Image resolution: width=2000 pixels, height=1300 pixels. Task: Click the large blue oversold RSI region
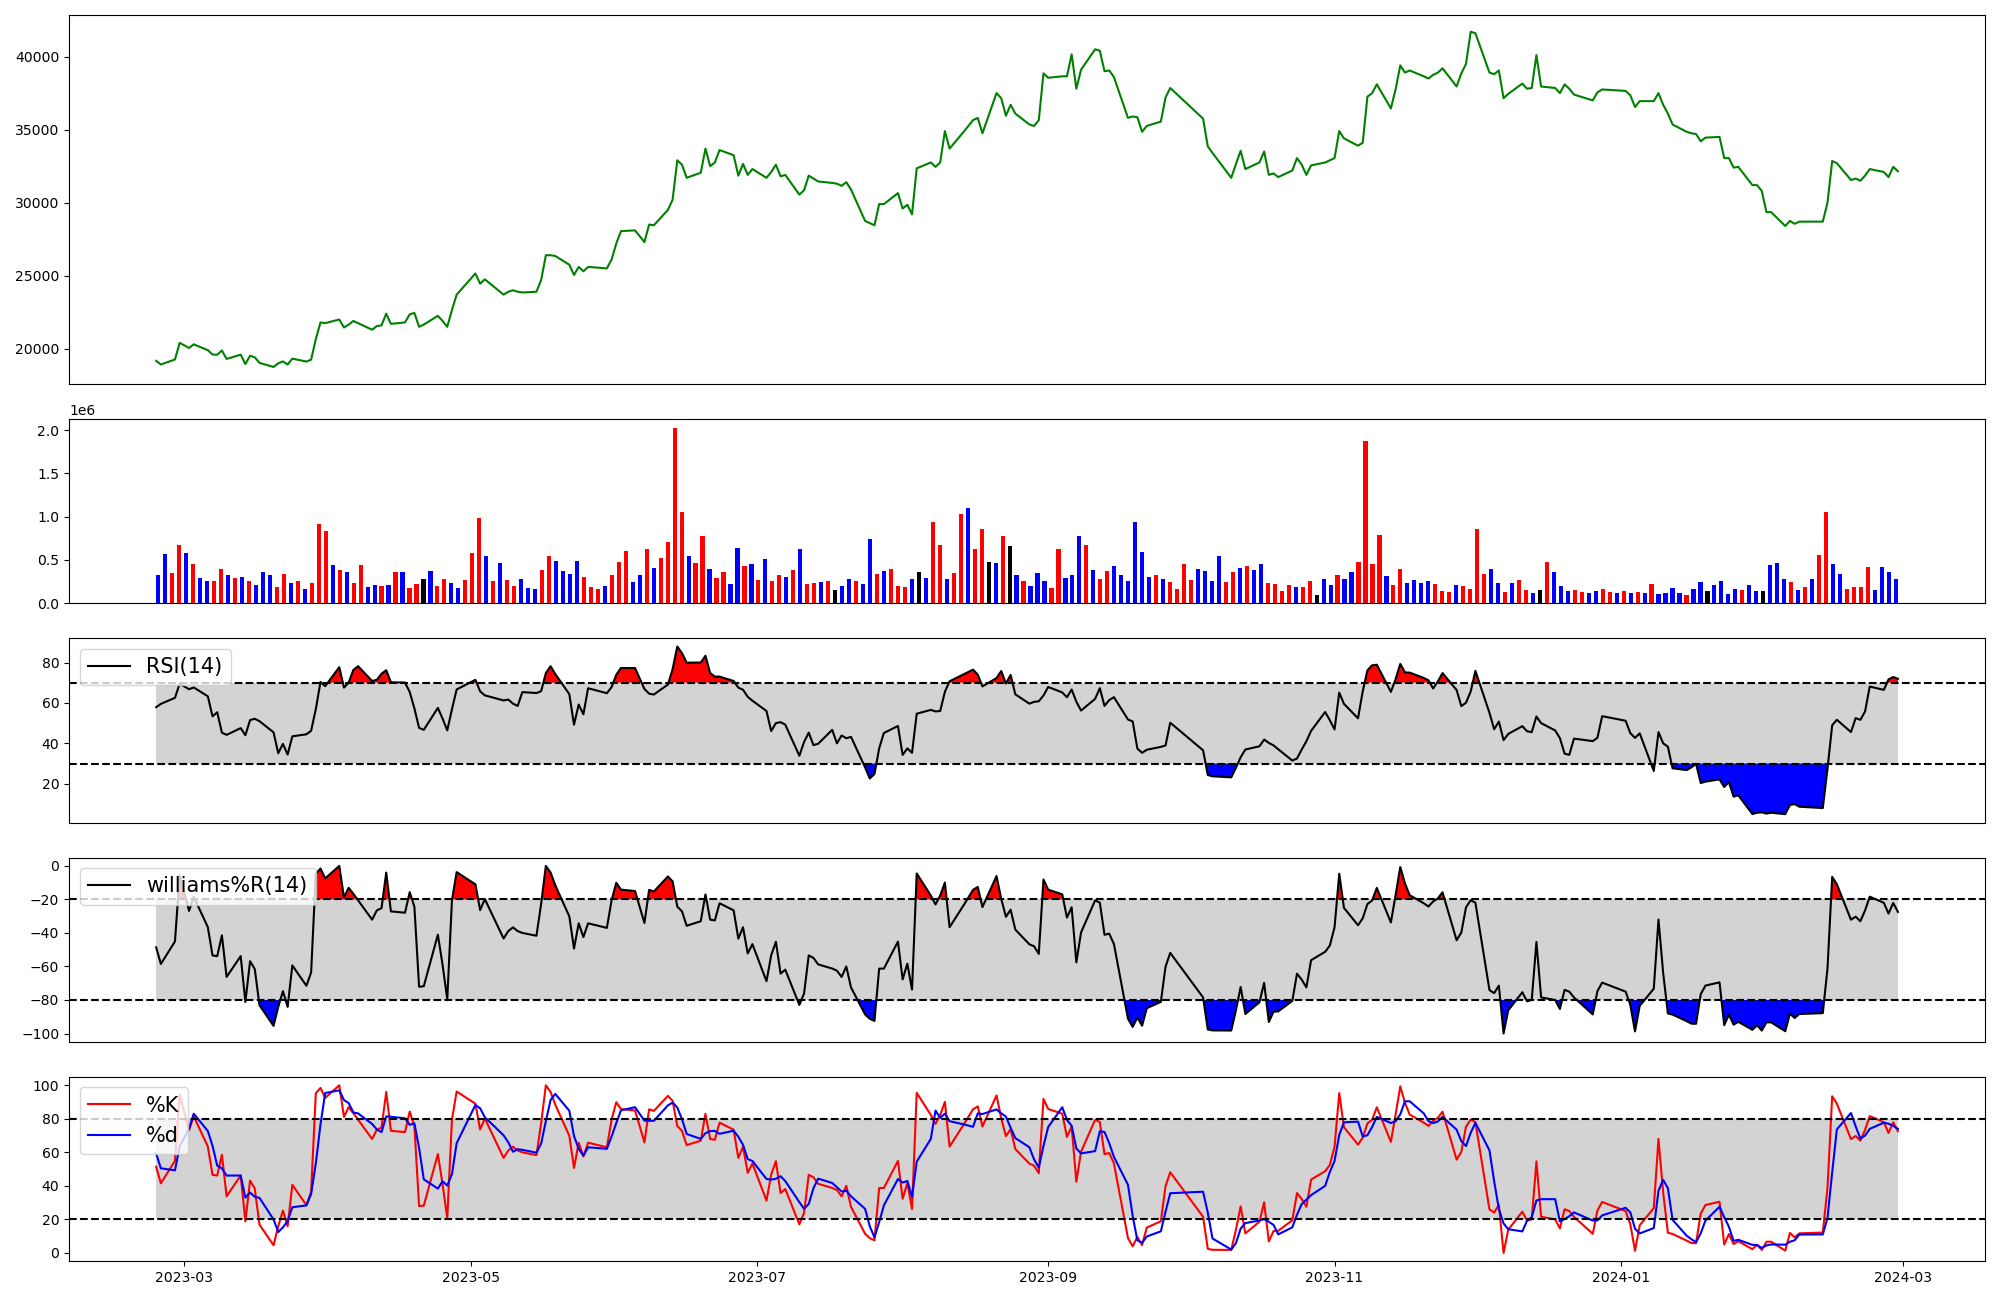click(x=1770, y=785)
